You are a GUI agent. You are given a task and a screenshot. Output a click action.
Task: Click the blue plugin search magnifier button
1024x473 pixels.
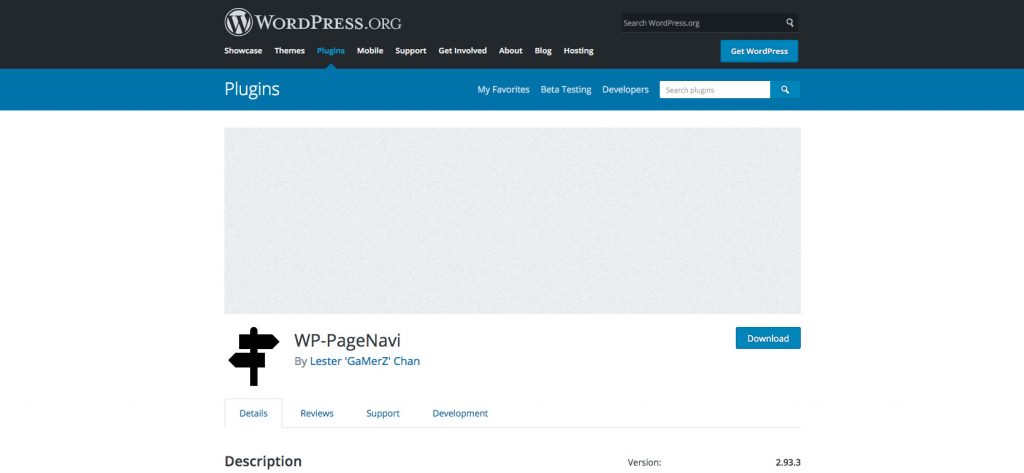coord(785,90)
